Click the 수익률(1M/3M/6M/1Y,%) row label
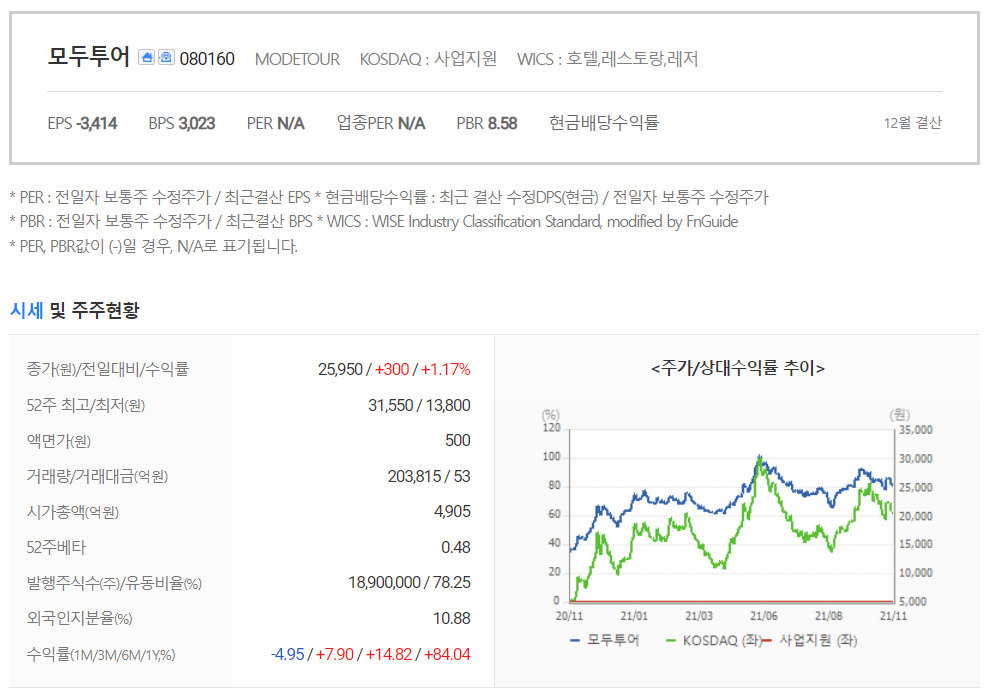Screen dimensions: 998x696 (x=101, y=655)
